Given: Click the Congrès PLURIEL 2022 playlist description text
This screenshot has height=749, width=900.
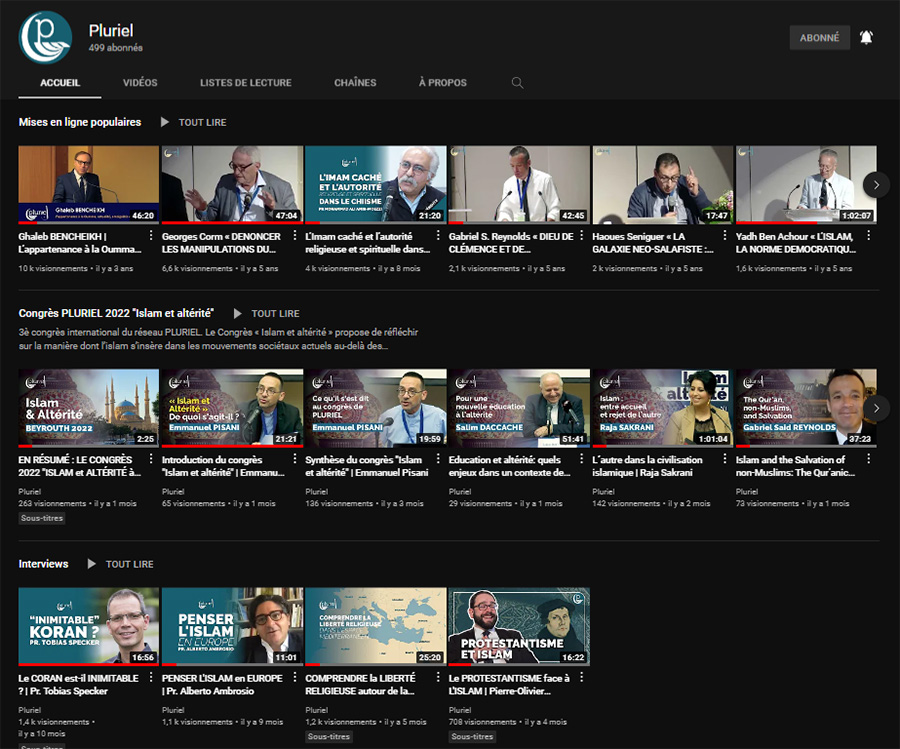Looking at the screenshot, I should pyautogui.click(x=218, y=339).
